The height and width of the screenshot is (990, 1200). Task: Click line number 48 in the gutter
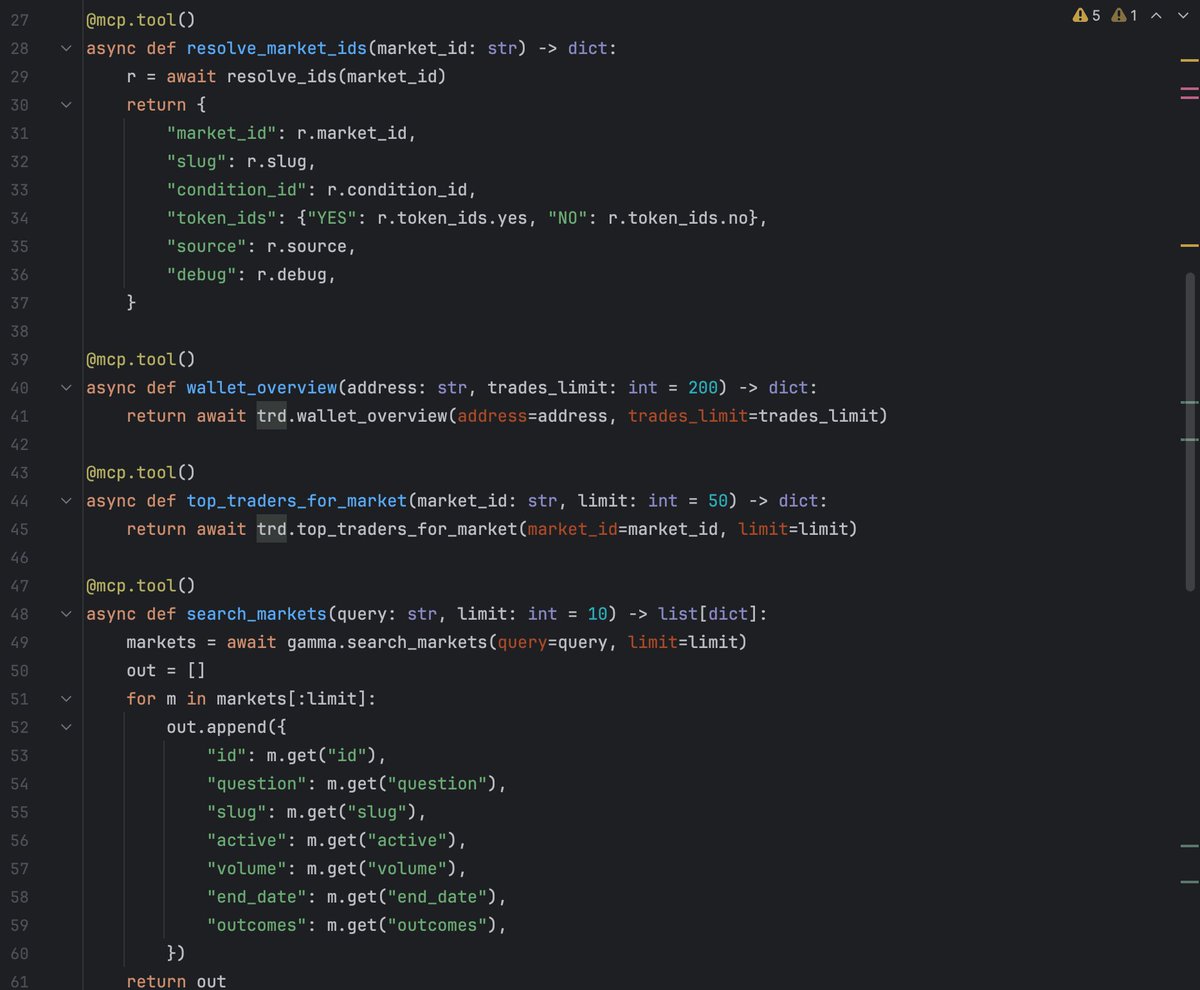pyautogui.click(x=22, y=613)
